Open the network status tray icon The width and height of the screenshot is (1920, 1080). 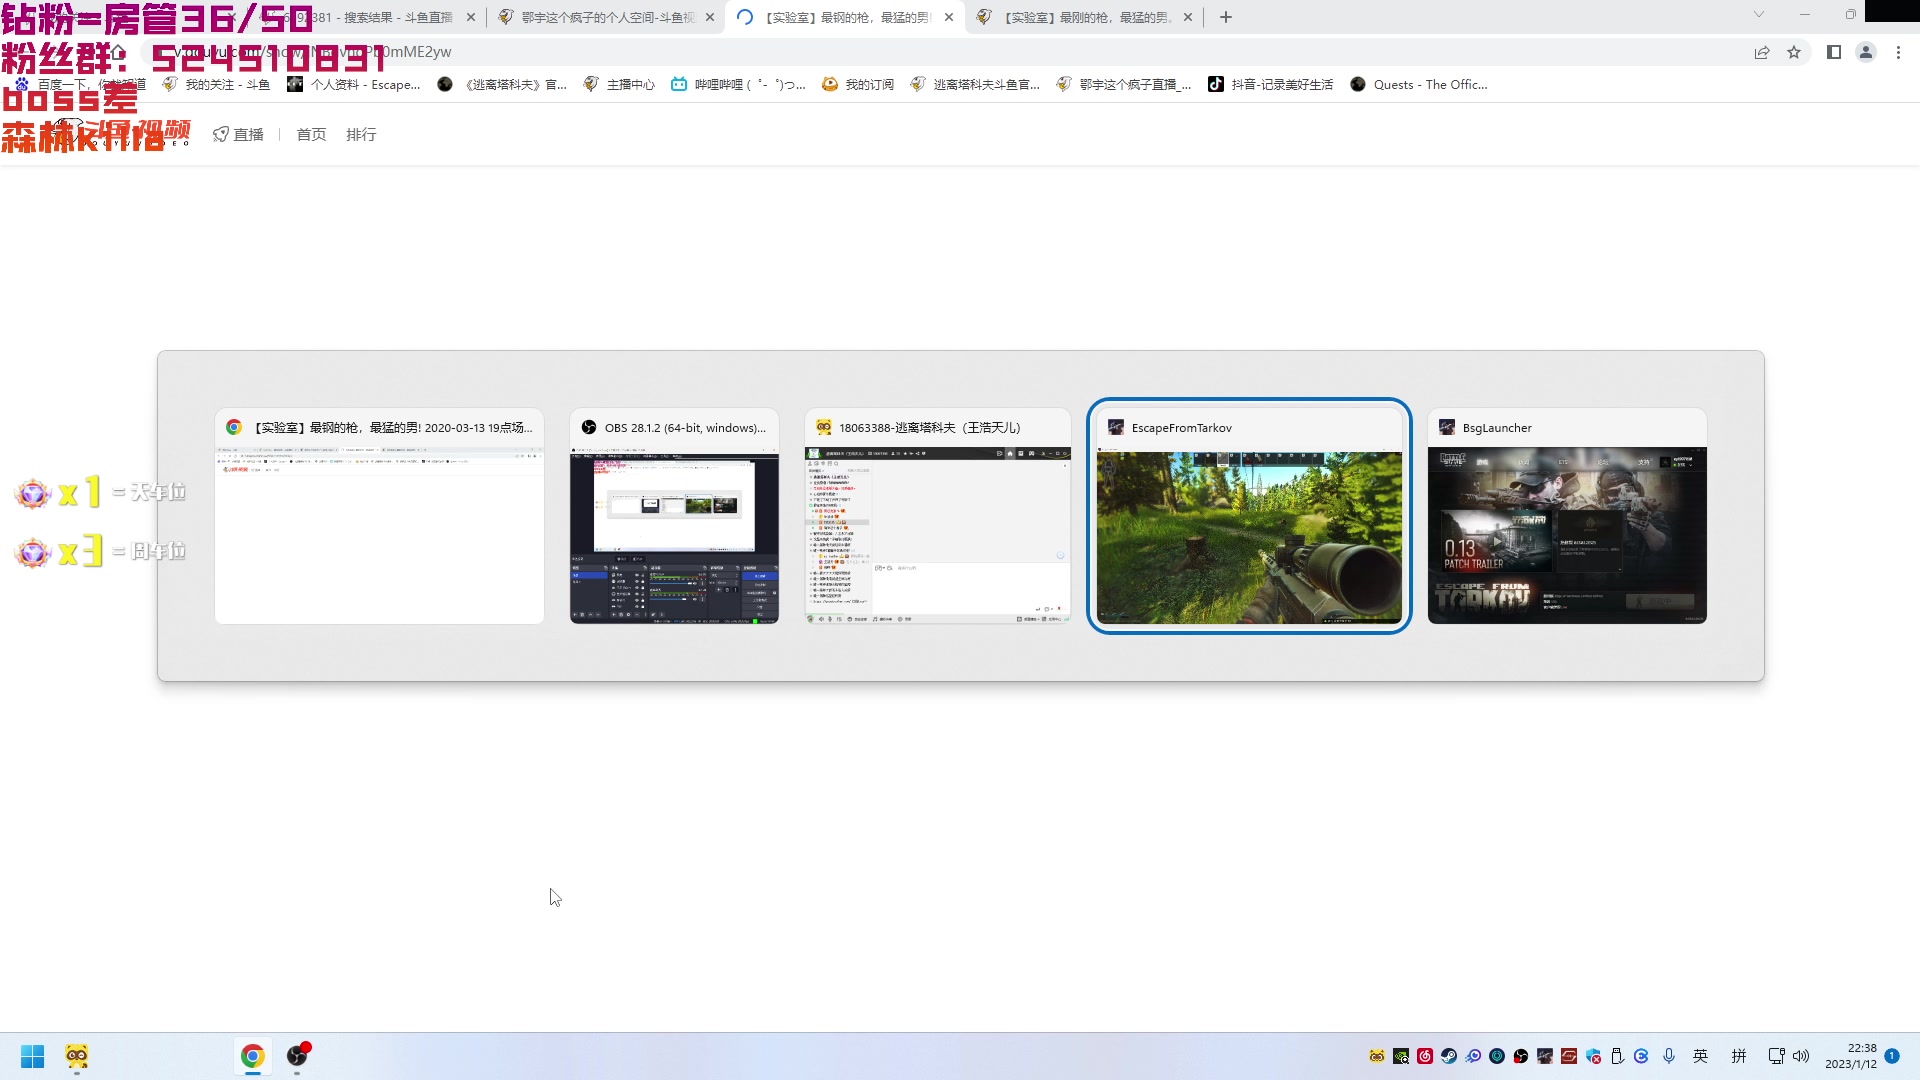(1777, 1056)
